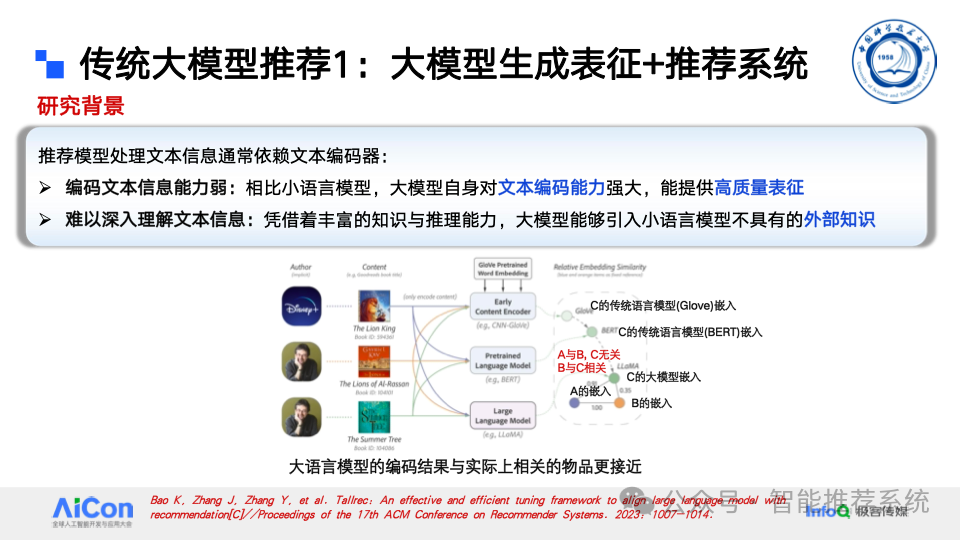This screenshot has height=540, width=960.
Task: Click the AiCon conference logo
Action: click(x=92, y=512)
